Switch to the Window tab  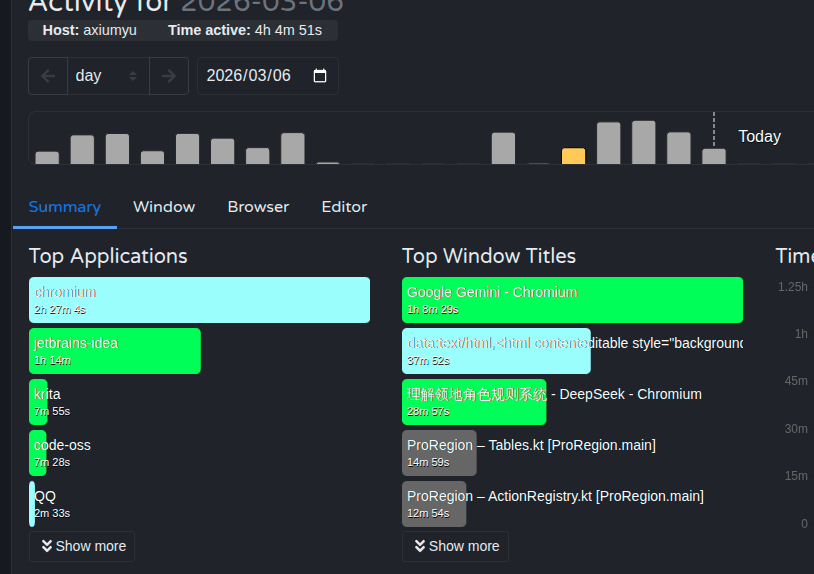(x=164, y=207)
